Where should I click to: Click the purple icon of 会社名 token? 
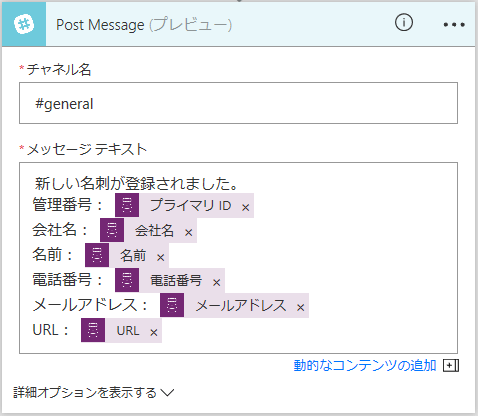click(x=112, y=230)
